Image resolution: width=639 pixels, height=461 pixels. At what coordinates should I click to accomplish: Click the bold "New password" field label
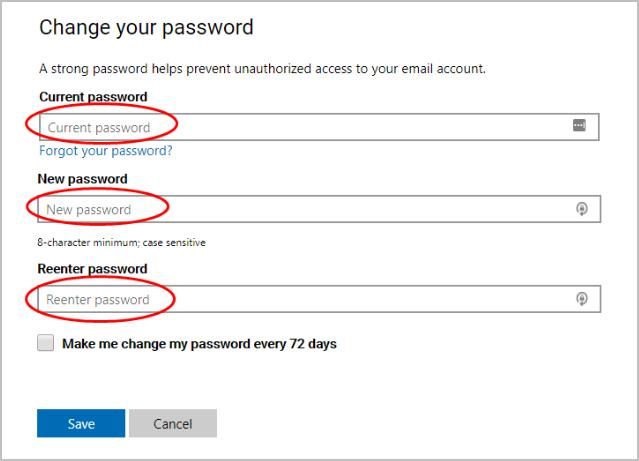83,179
